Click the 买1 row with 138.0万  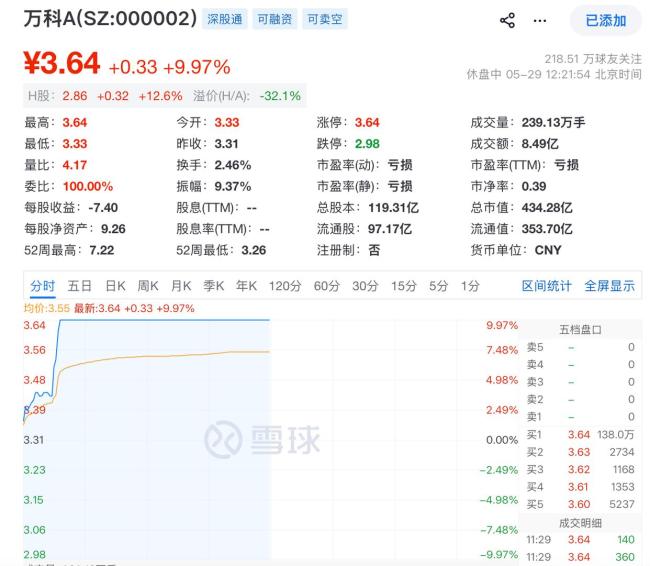(580, 435)
